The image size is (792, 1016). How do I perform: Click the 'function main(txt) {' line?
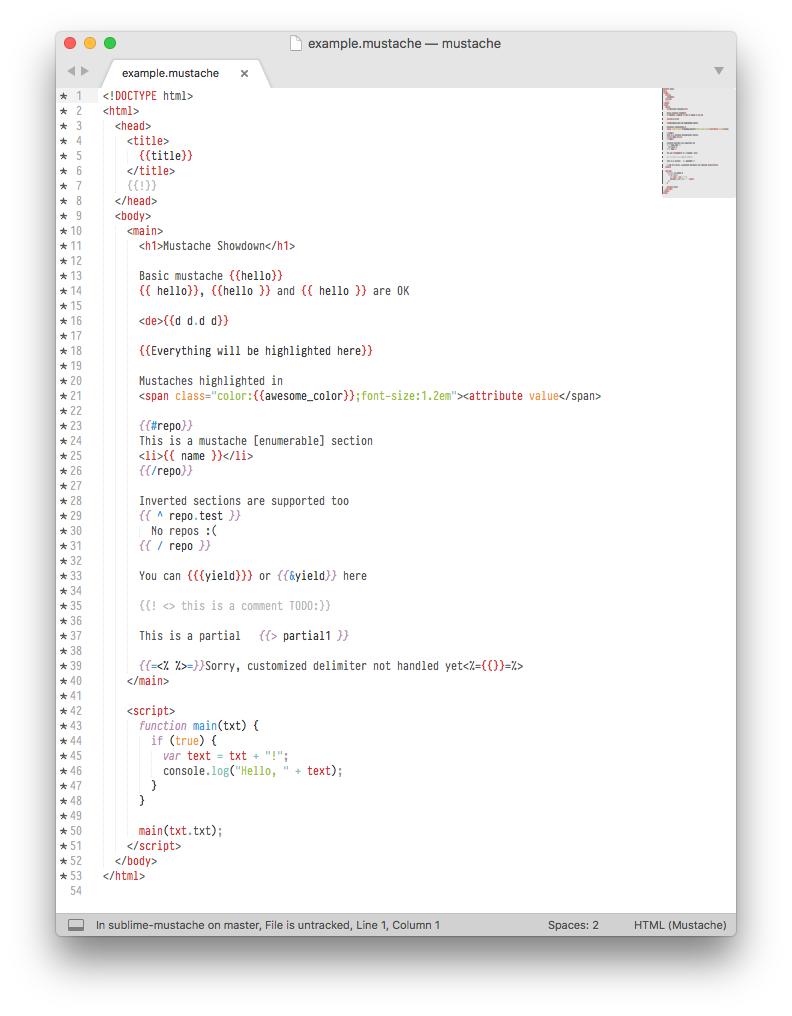point(199,726)
